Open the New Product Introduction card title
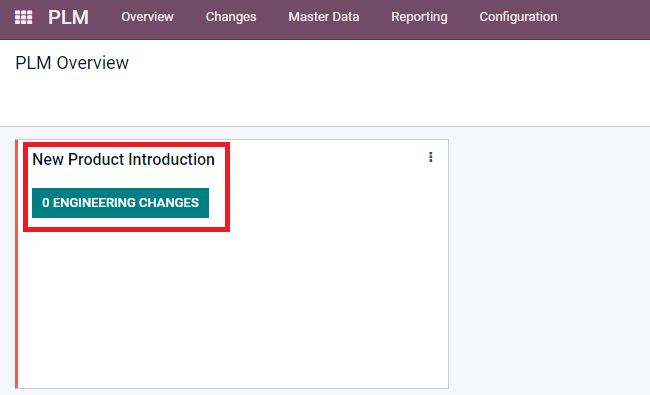The width and height of the screenshot is (650, 395). [x=124, y=160]
